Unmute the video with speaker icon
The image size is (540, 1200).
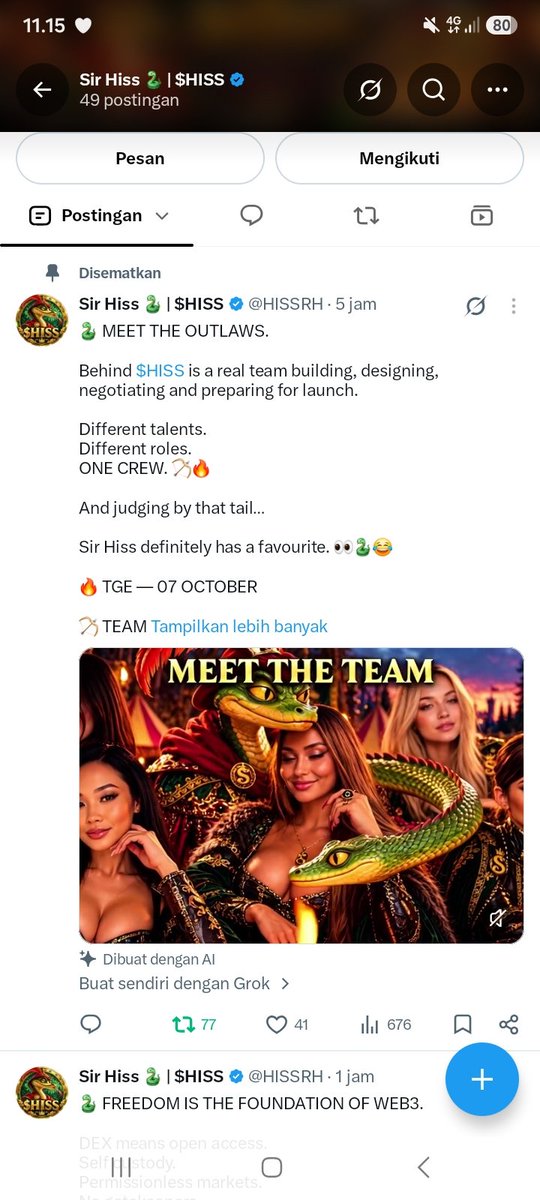(x=497, y=917)
